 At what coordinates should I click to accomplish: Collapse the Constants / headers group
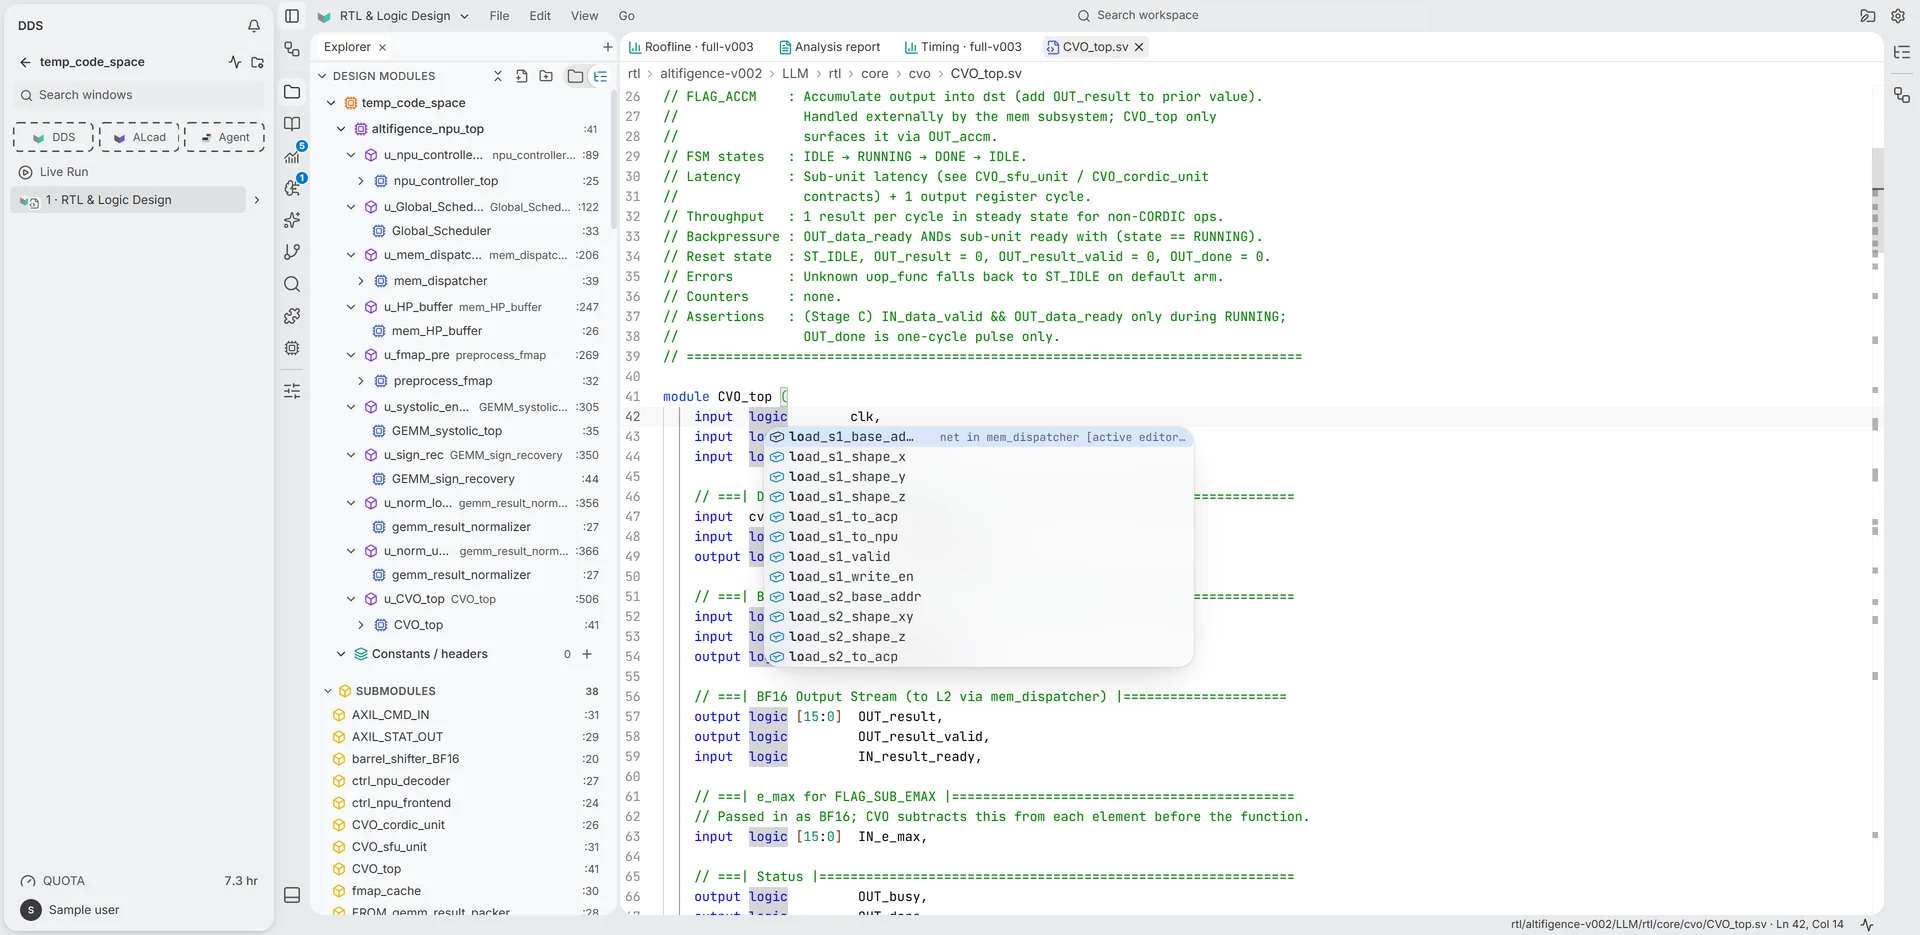(341, 654)
